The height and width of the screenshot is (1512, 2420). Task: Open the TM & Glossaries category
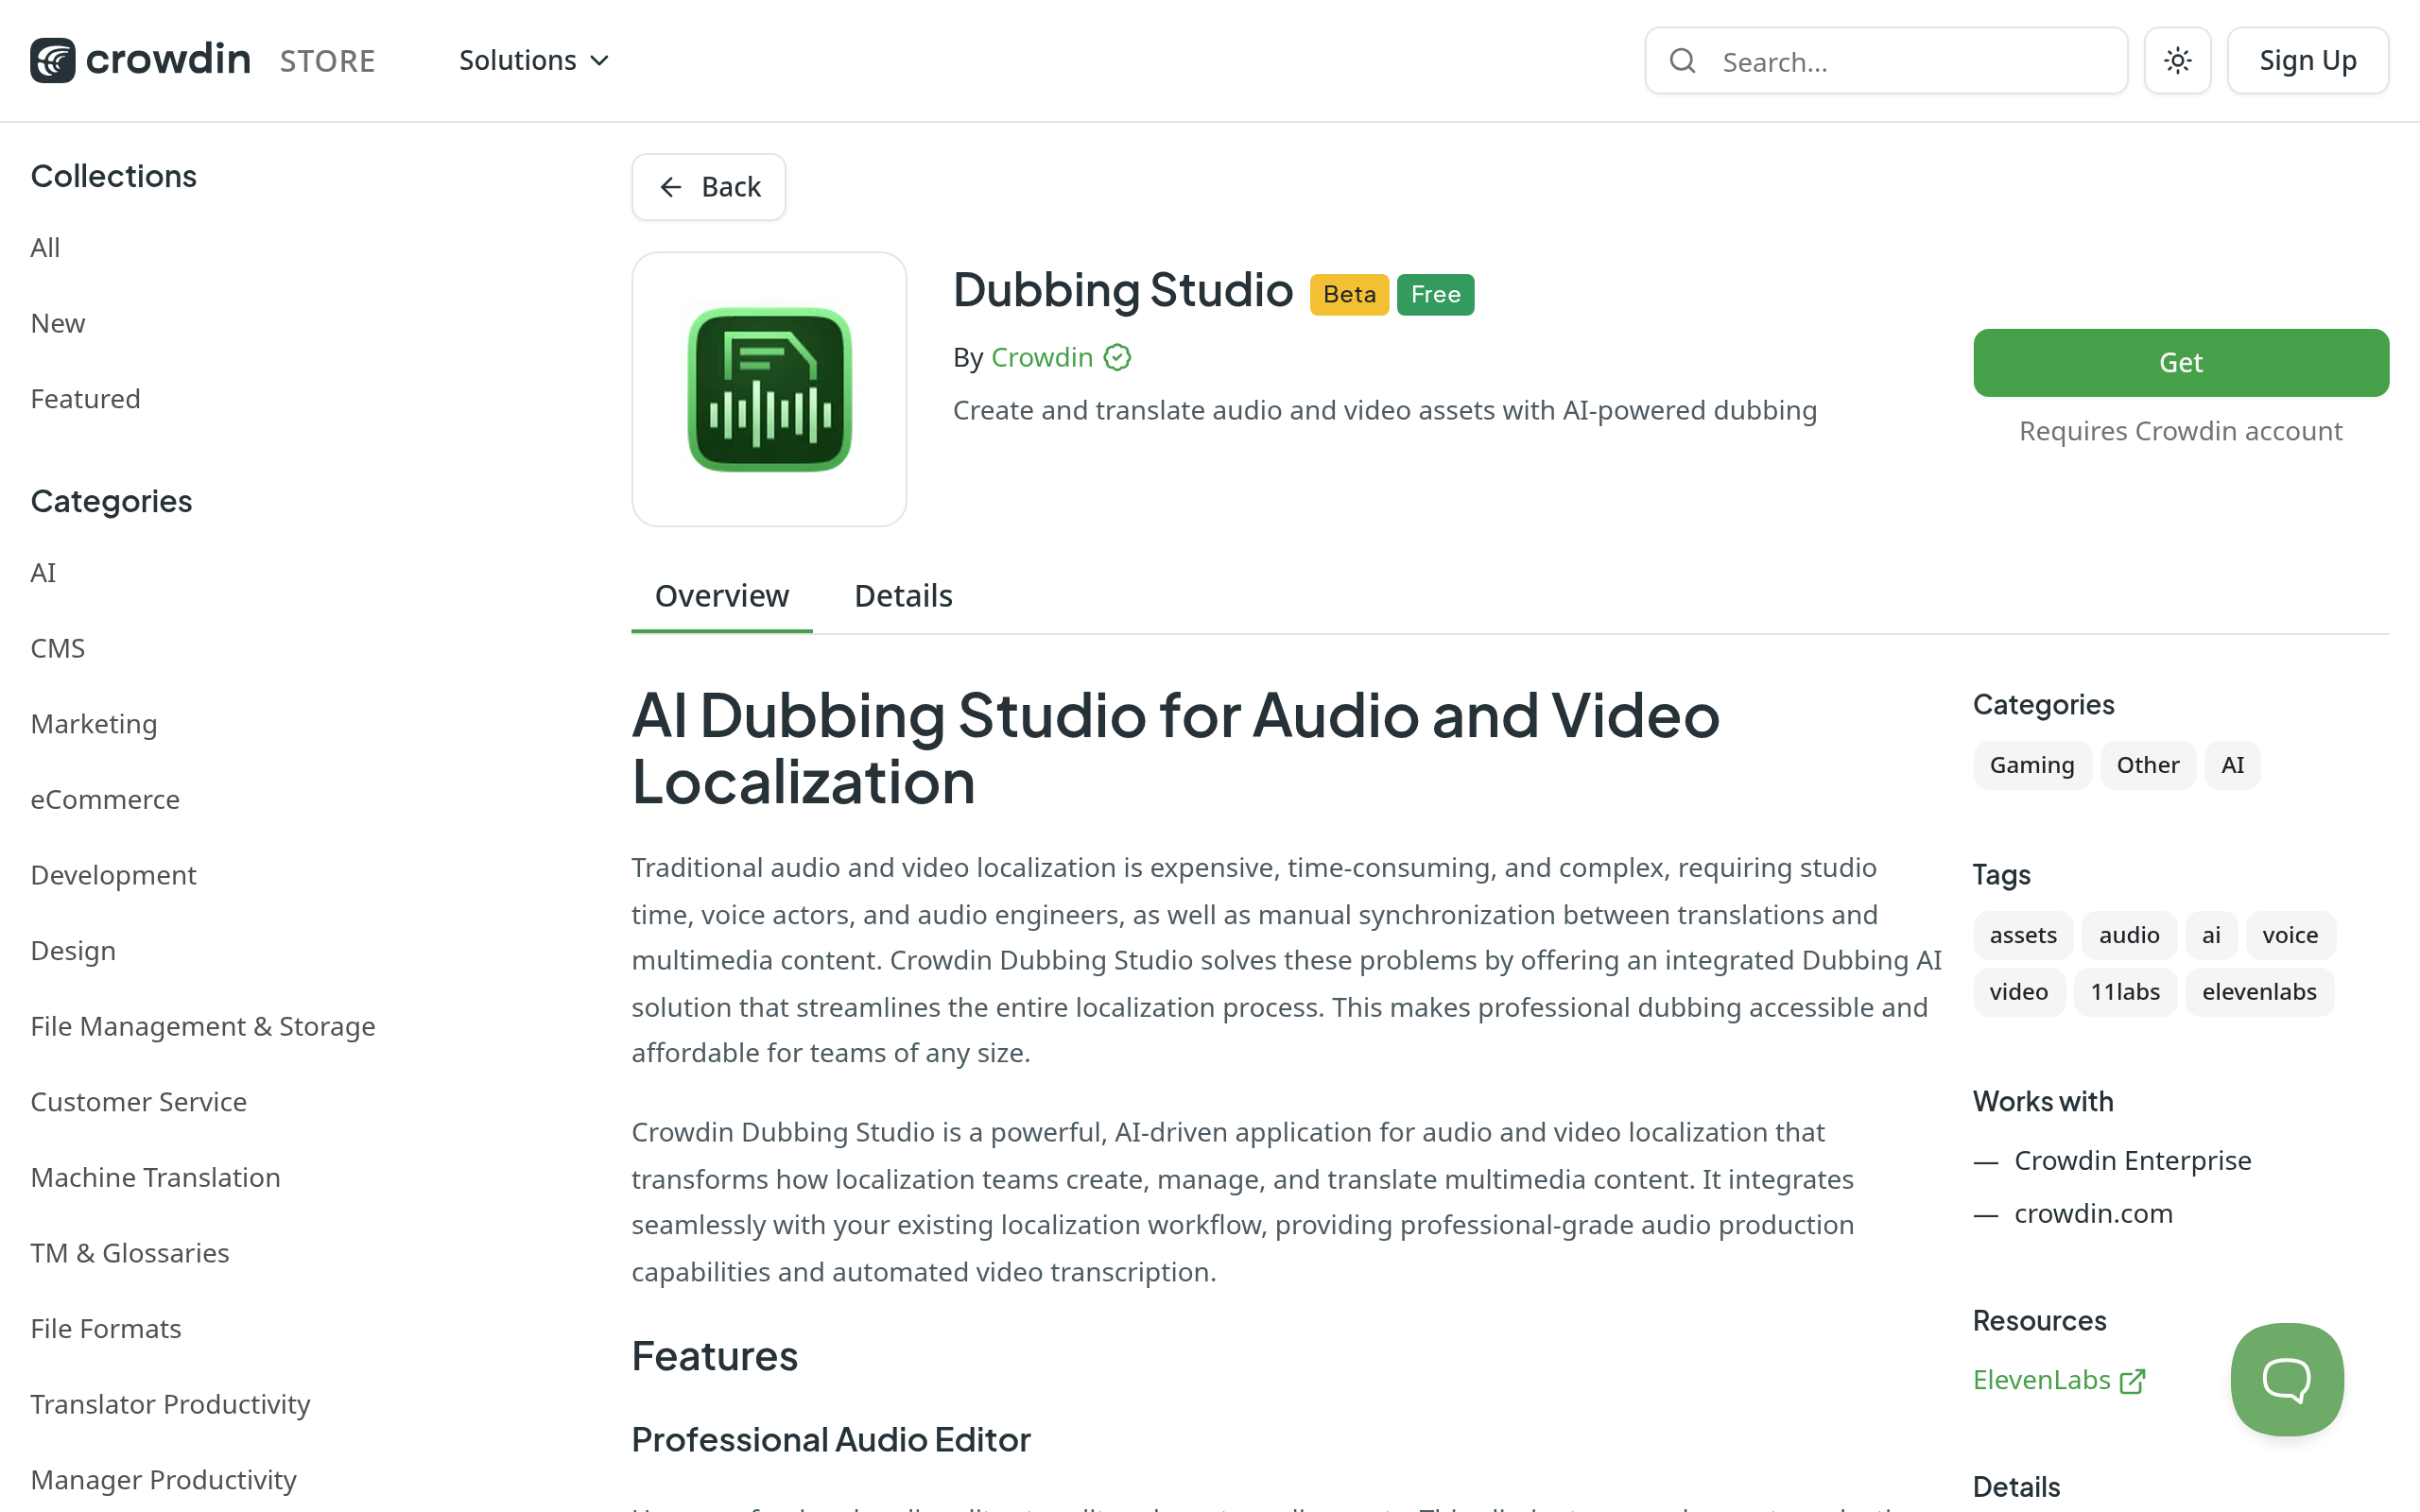(x=130, y=1253)
